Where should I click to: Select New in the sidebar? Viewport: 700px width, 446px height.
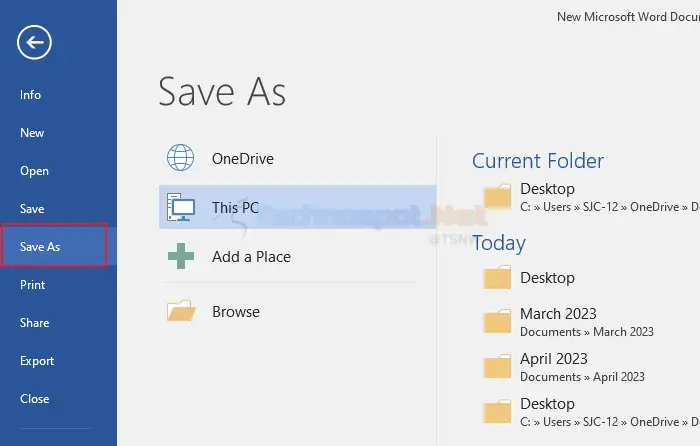pos(32,133)
